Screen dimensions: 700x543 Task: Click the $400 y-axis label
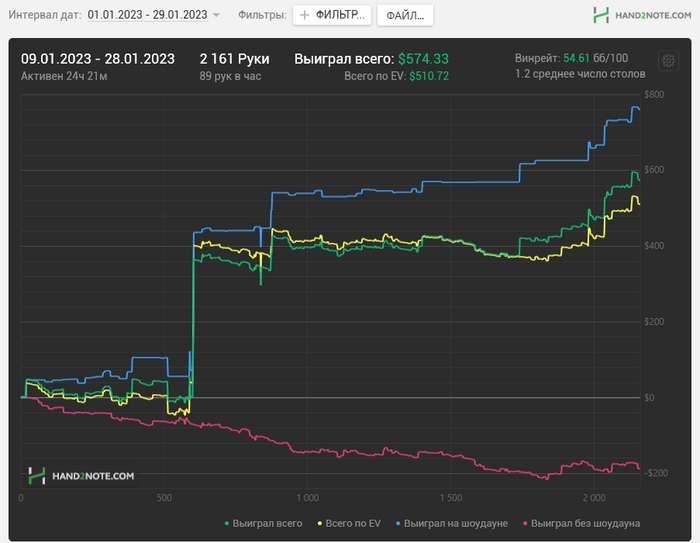pos(654,246)
